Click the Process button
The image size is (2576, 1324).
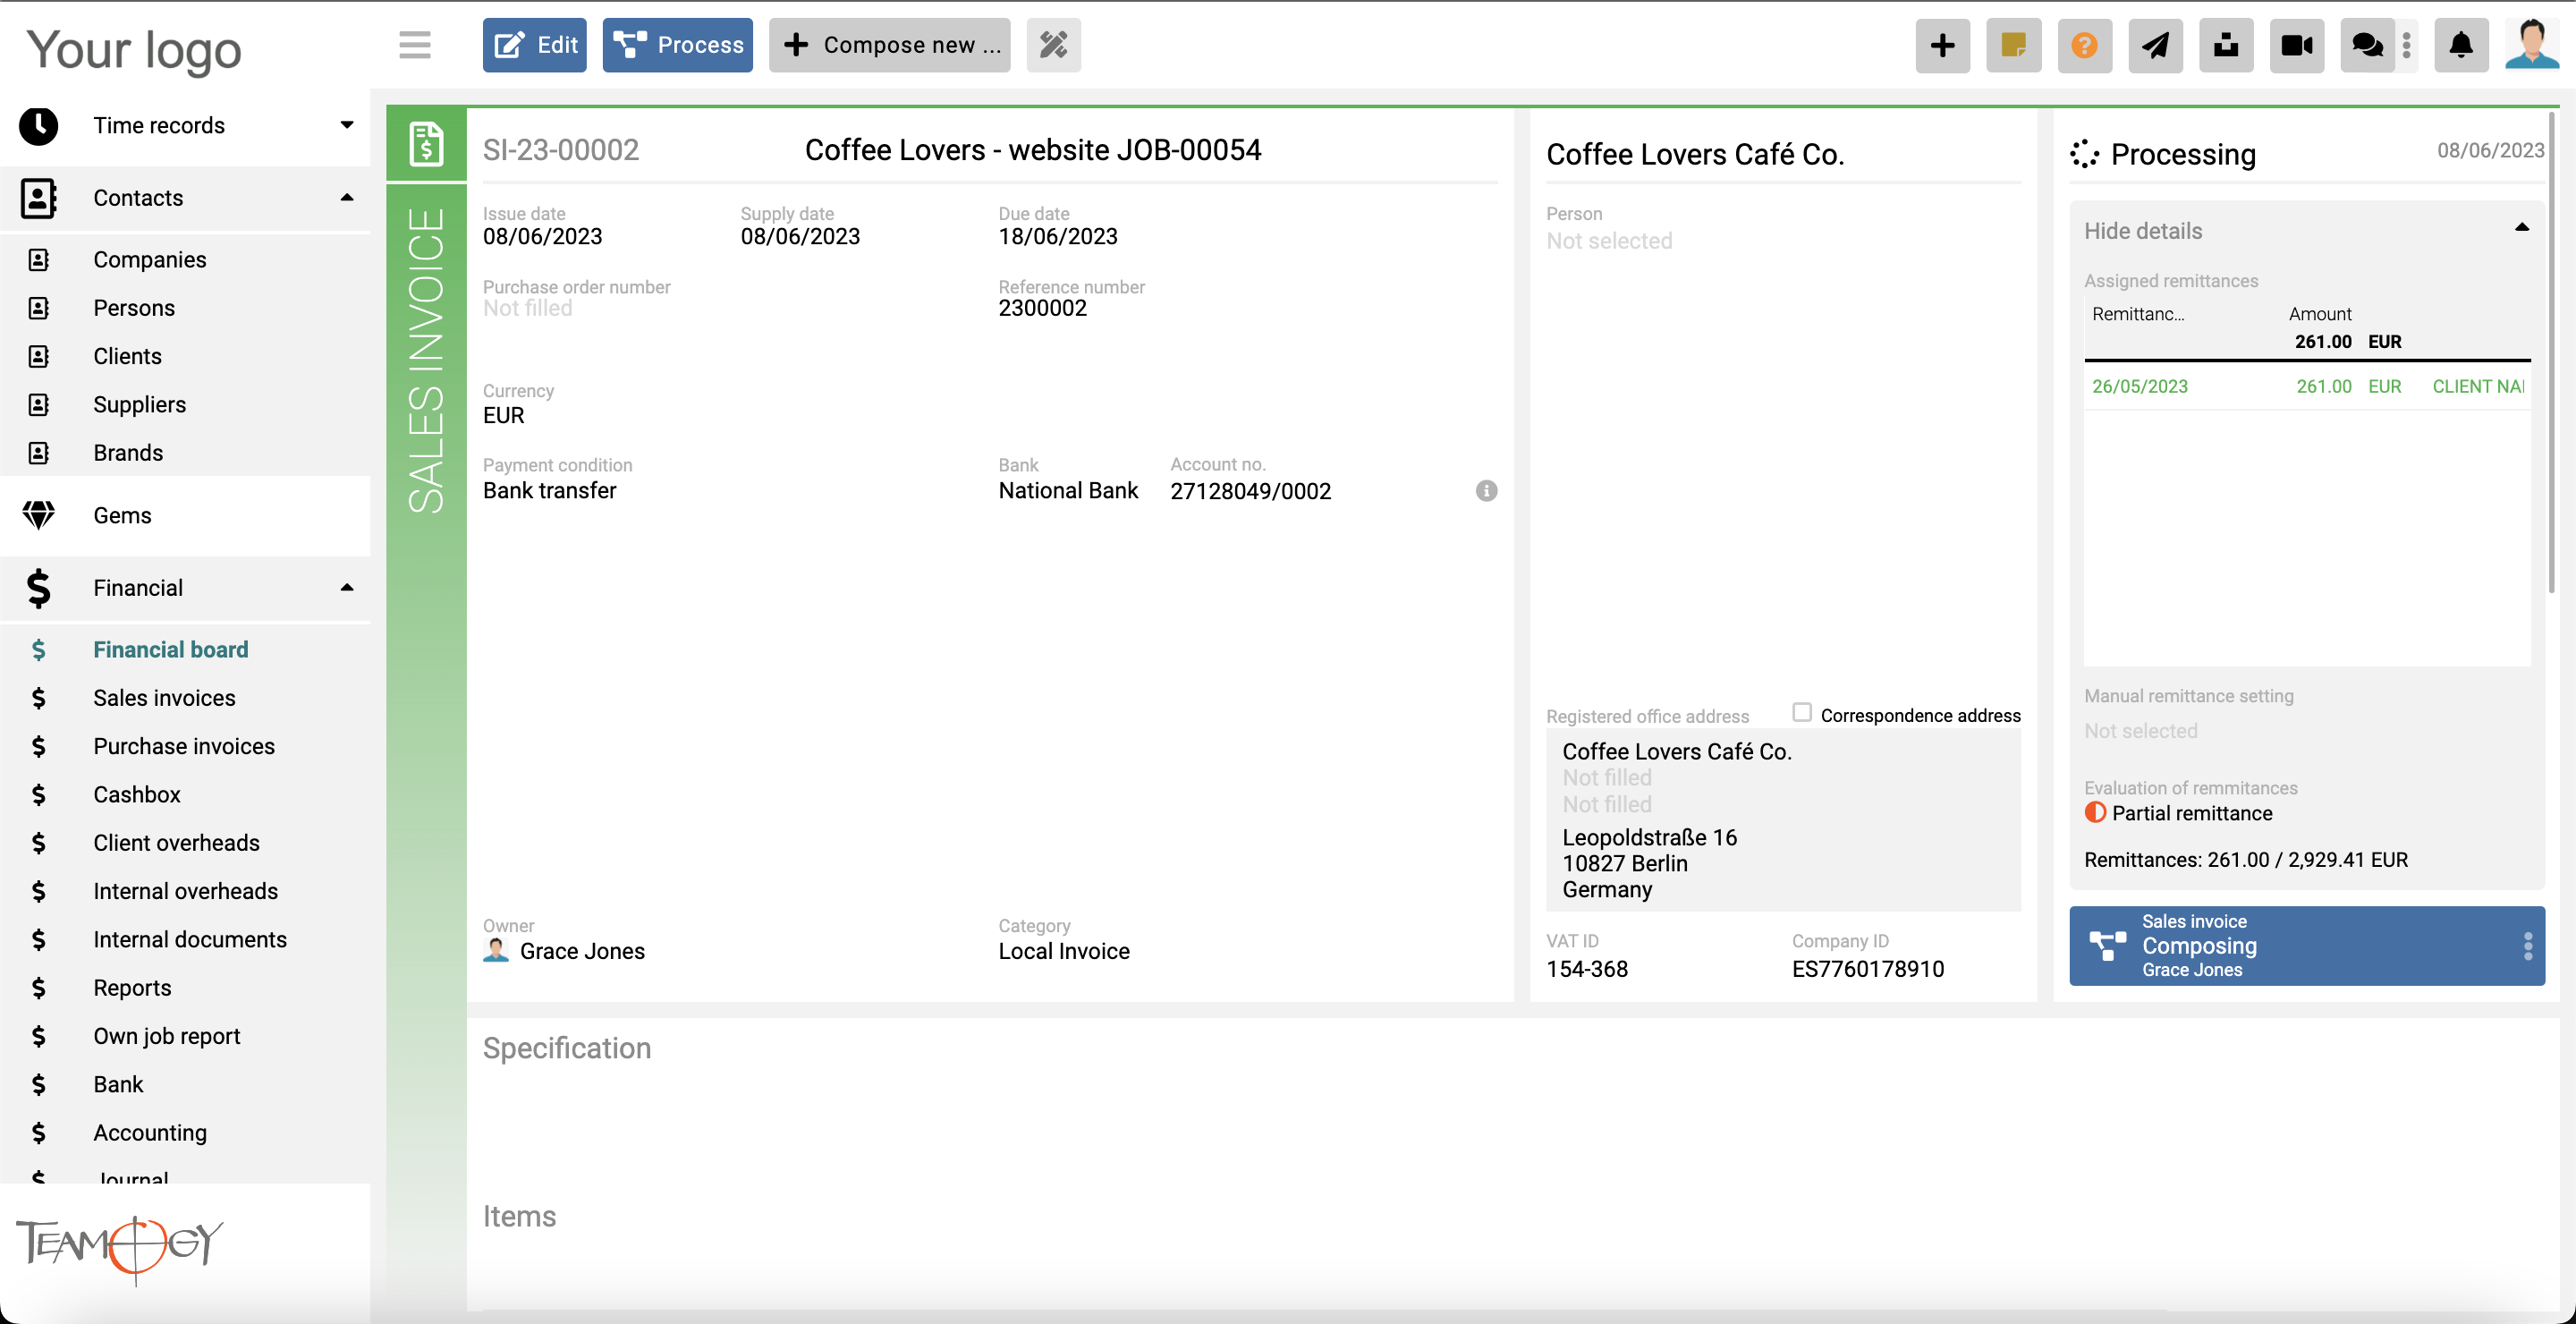[677, 45]
